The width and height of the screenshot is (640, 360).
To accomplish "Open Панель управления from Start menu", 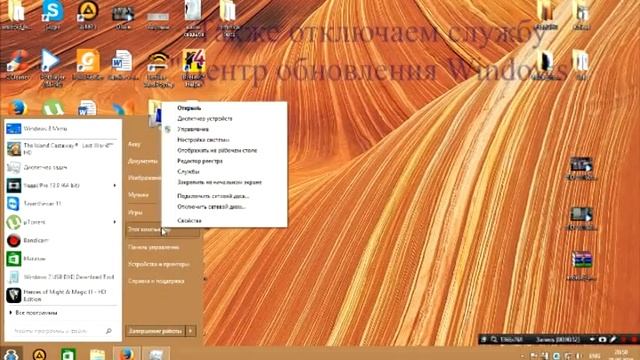I will pyautogui.click(x=153, y=247).
